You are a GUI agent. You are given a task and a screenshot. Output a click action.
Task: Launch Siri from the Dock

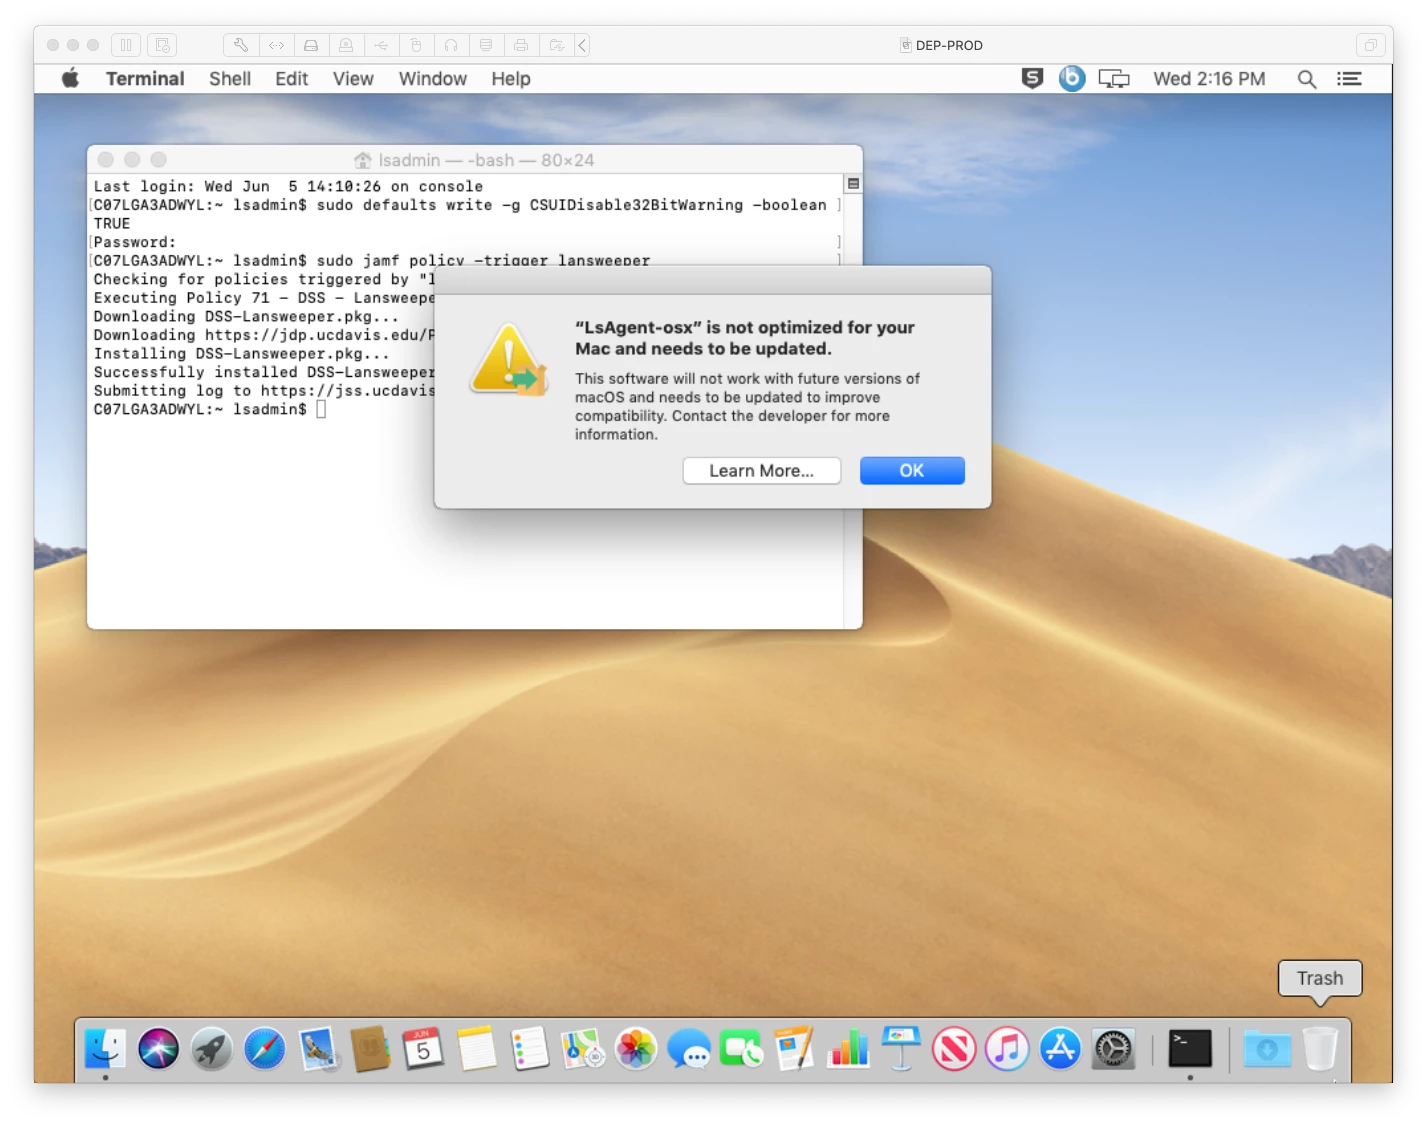pyautogui.click(x=158, y=1049)
